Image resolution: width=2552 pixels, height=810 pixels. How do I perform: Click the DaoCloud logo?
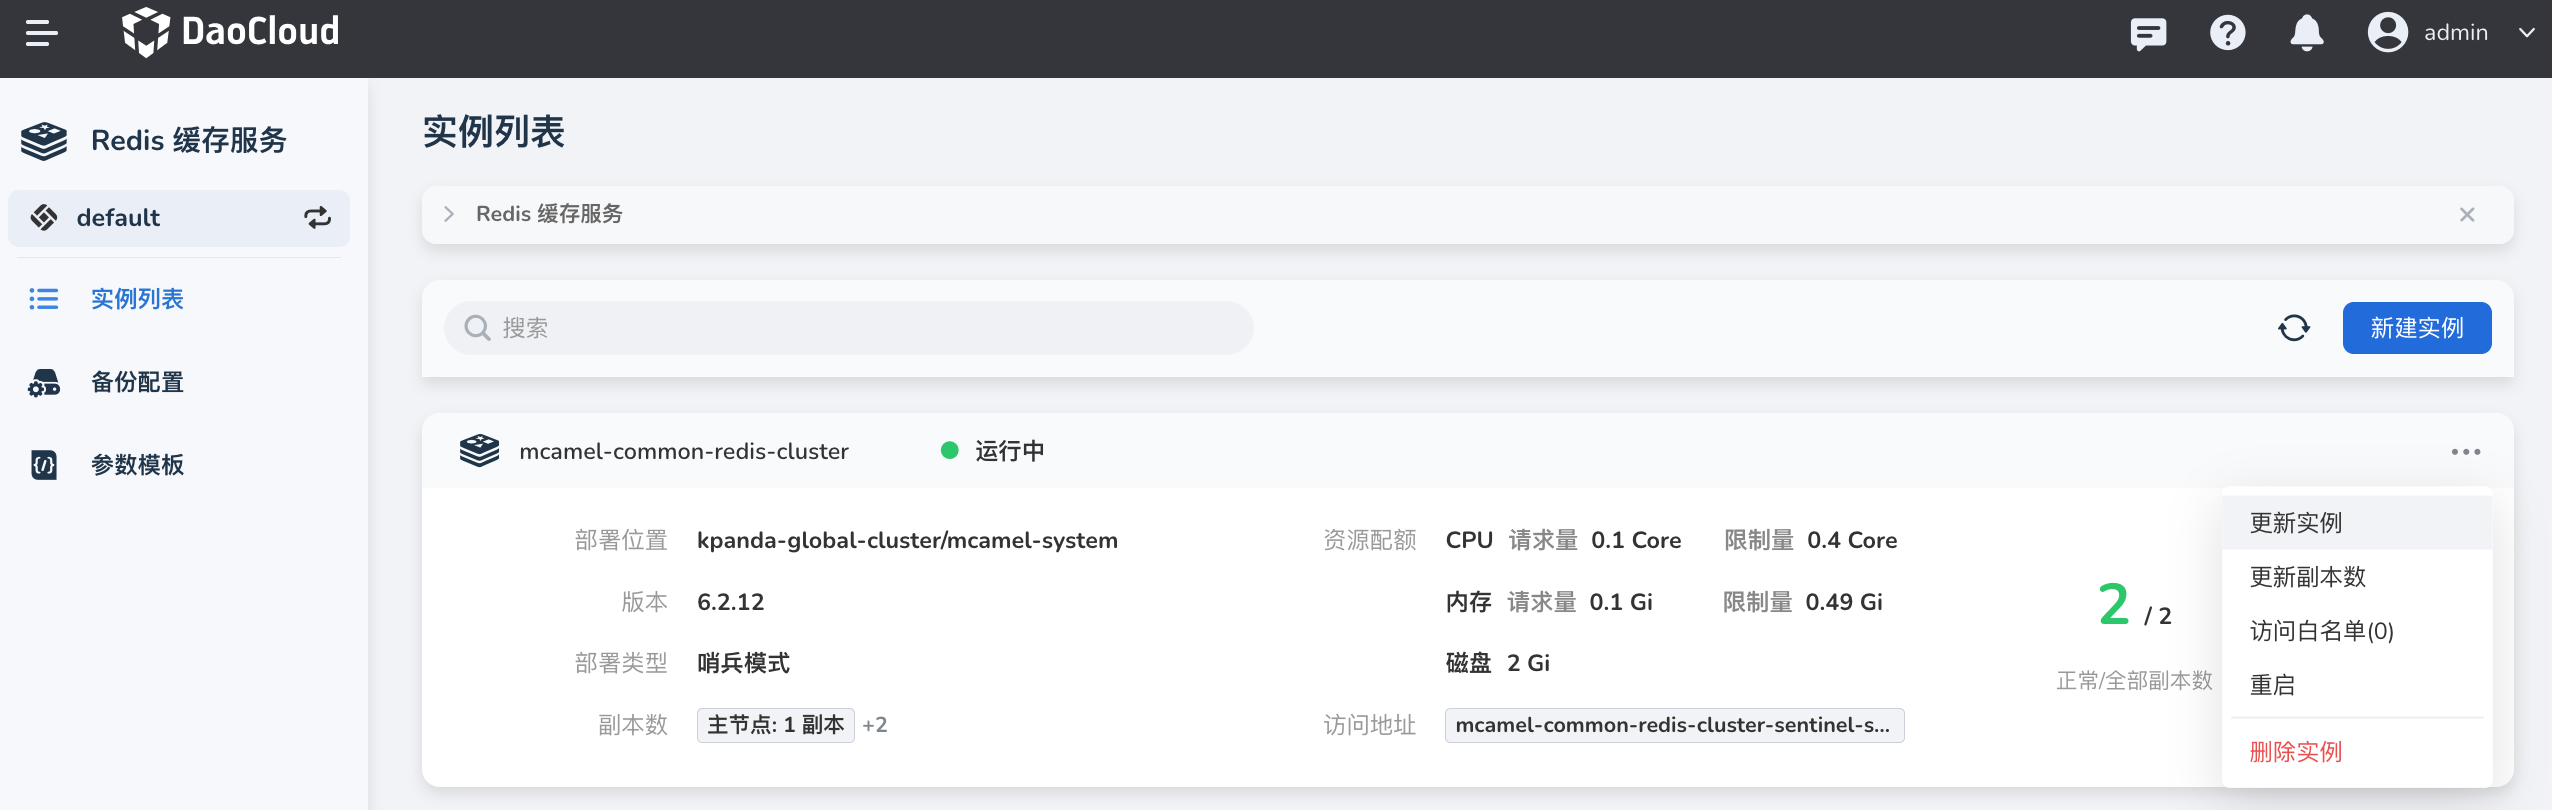pyautogui.click(x=231, y=32)
